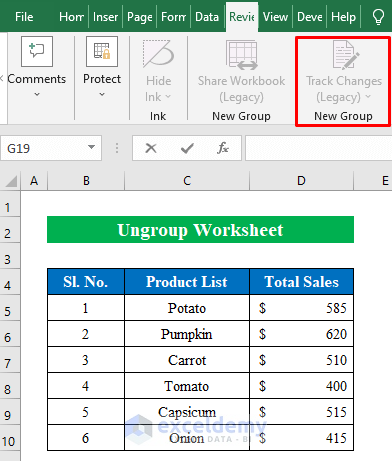Screen dimensions: 392x461
Task: Select the Sl. No. header cell
Action: tap(86, 282)
